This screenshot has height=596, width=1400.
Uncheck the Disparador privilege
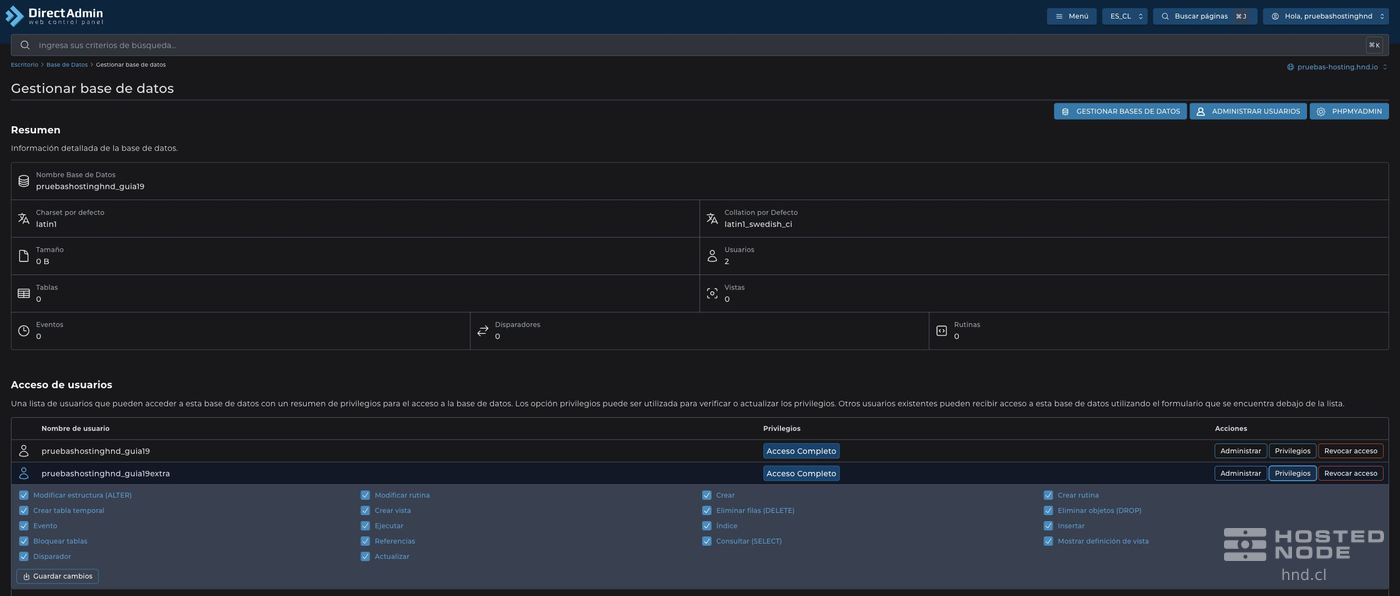tap(24, 557)
